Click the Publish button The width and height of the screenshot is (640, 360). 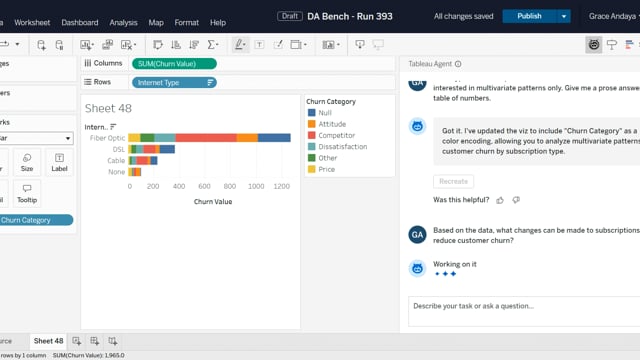529,16
